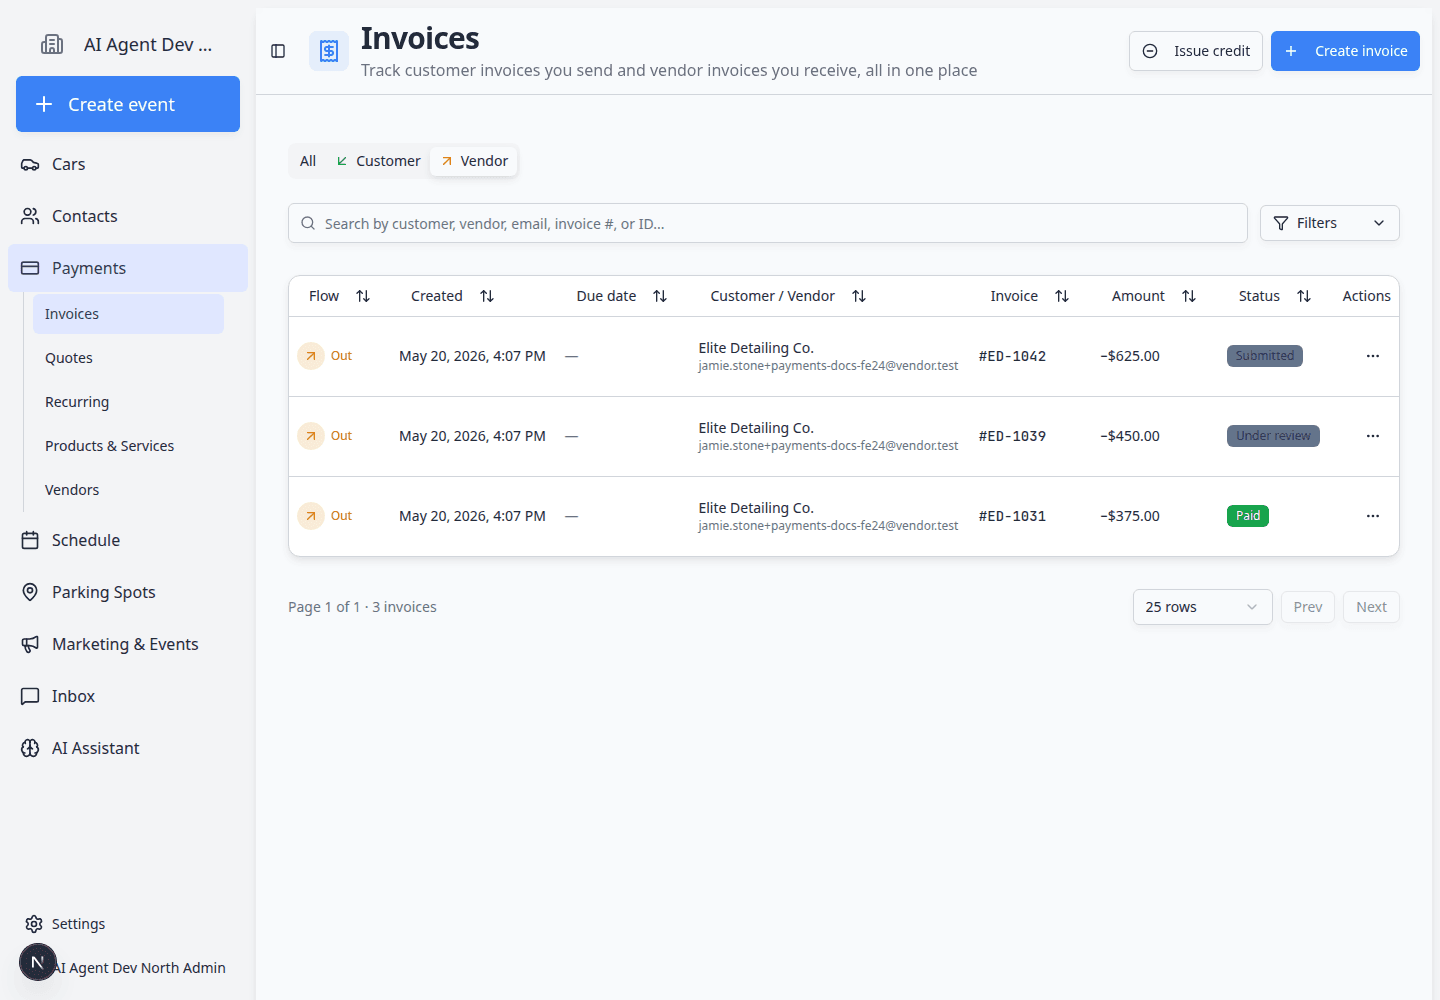Click the Next pagination button
Screen dimensions: 1440x1000
point(1371,607)
